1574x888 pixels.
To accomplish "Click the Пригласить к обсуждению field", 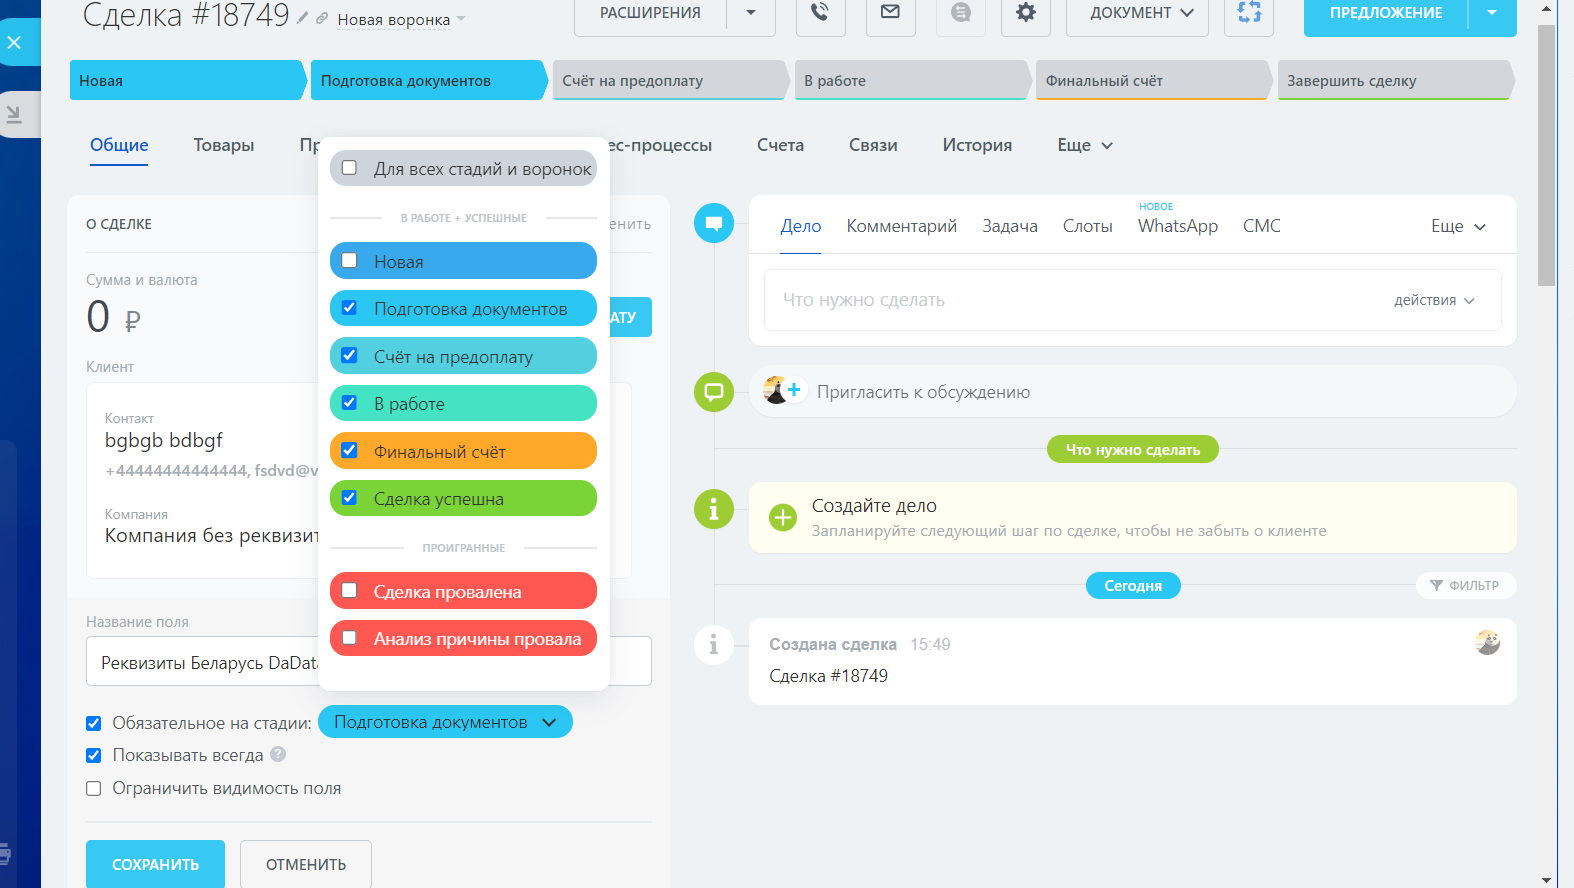I will [x=1133, y=391].
